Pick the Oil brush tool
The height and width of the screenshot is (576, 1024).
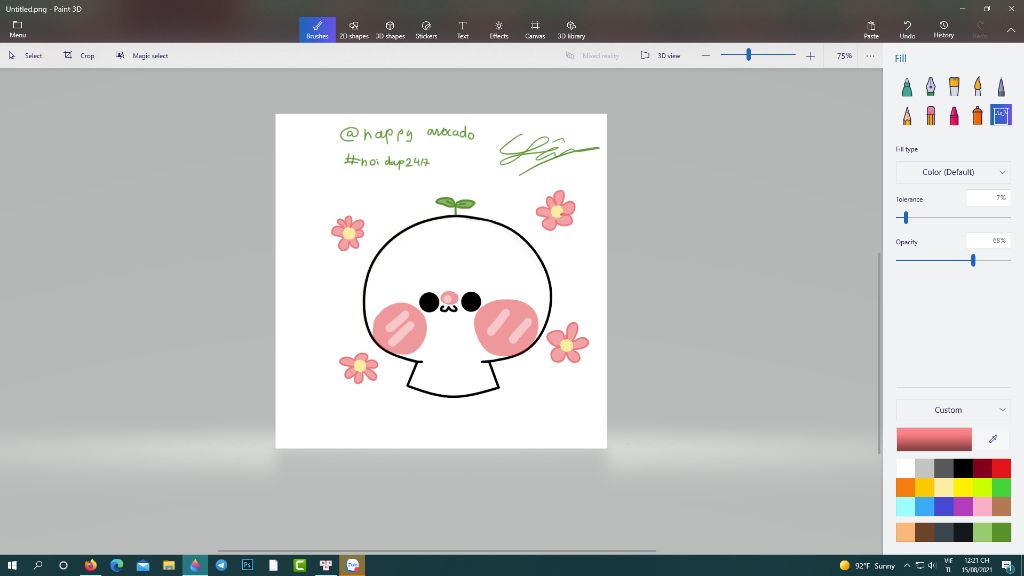pyautogui.click(x=954, y=87)
